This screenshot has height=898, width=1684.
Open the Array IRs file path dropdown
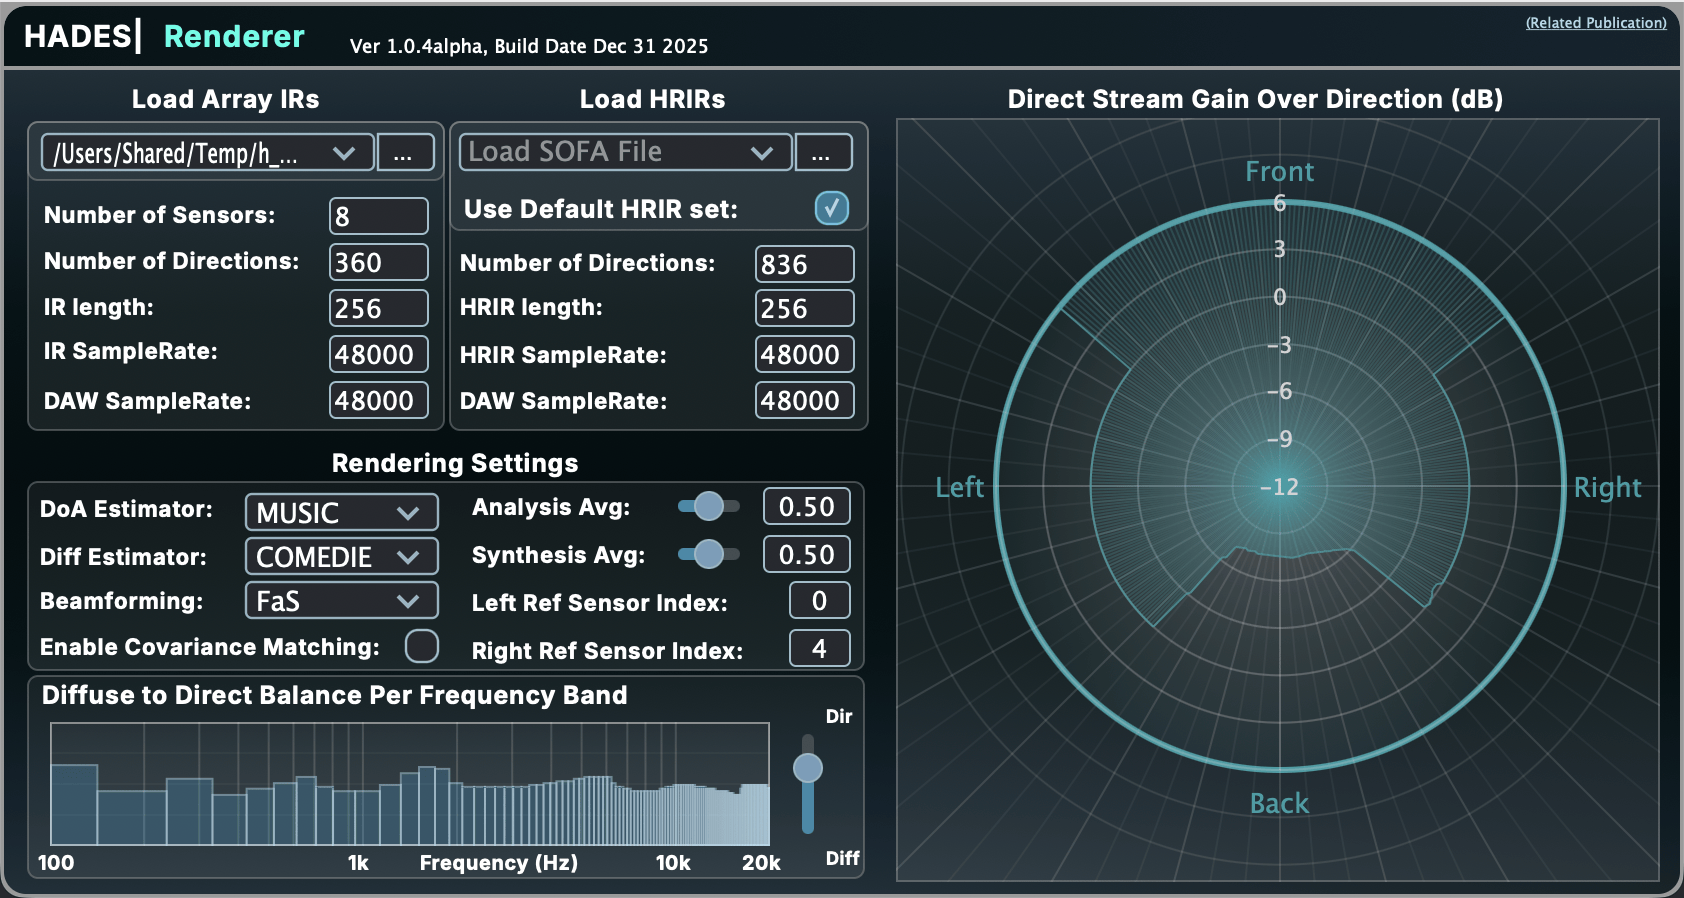tap(208, 153)
